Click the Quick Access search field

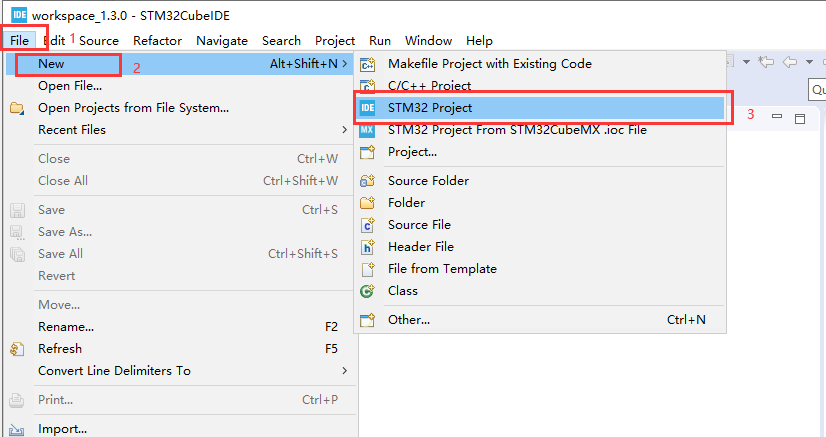(x=818, y=90)
